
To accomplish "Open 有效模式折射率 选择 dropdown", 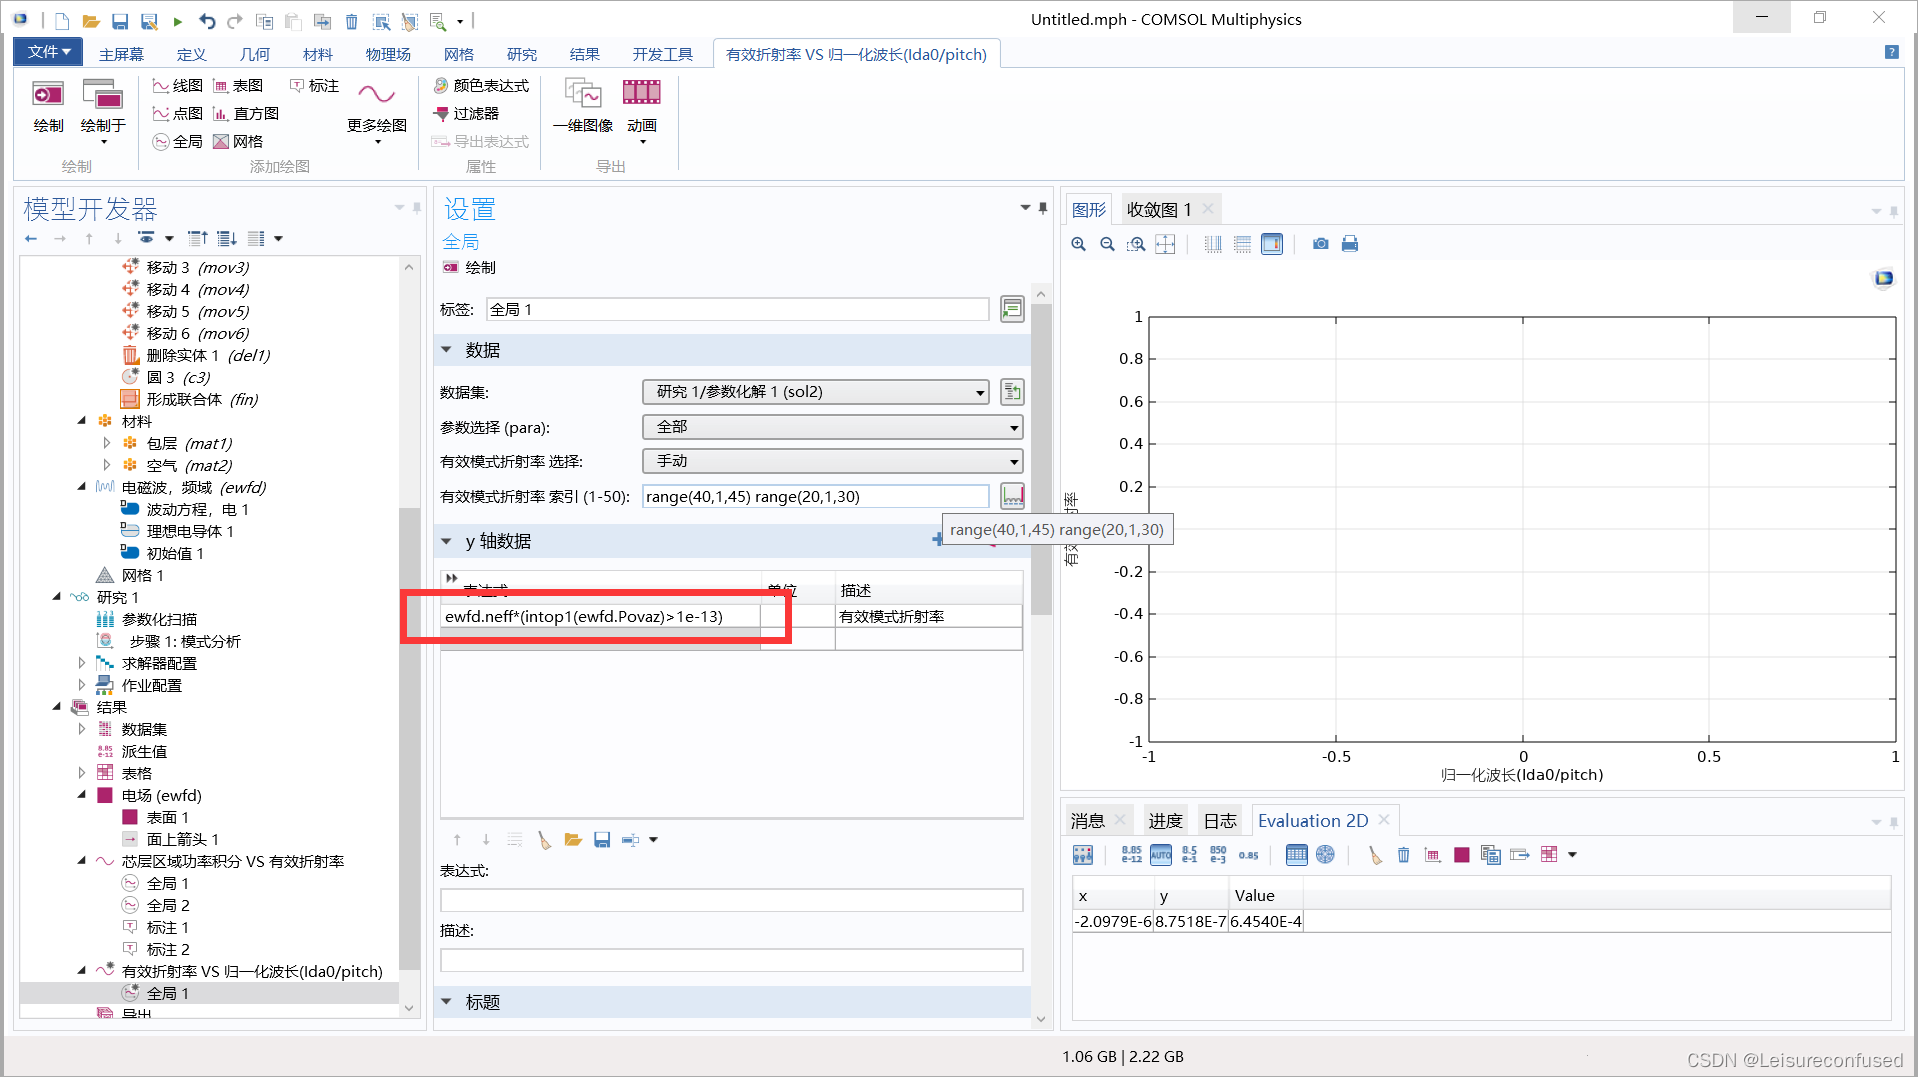I will 833,461.
